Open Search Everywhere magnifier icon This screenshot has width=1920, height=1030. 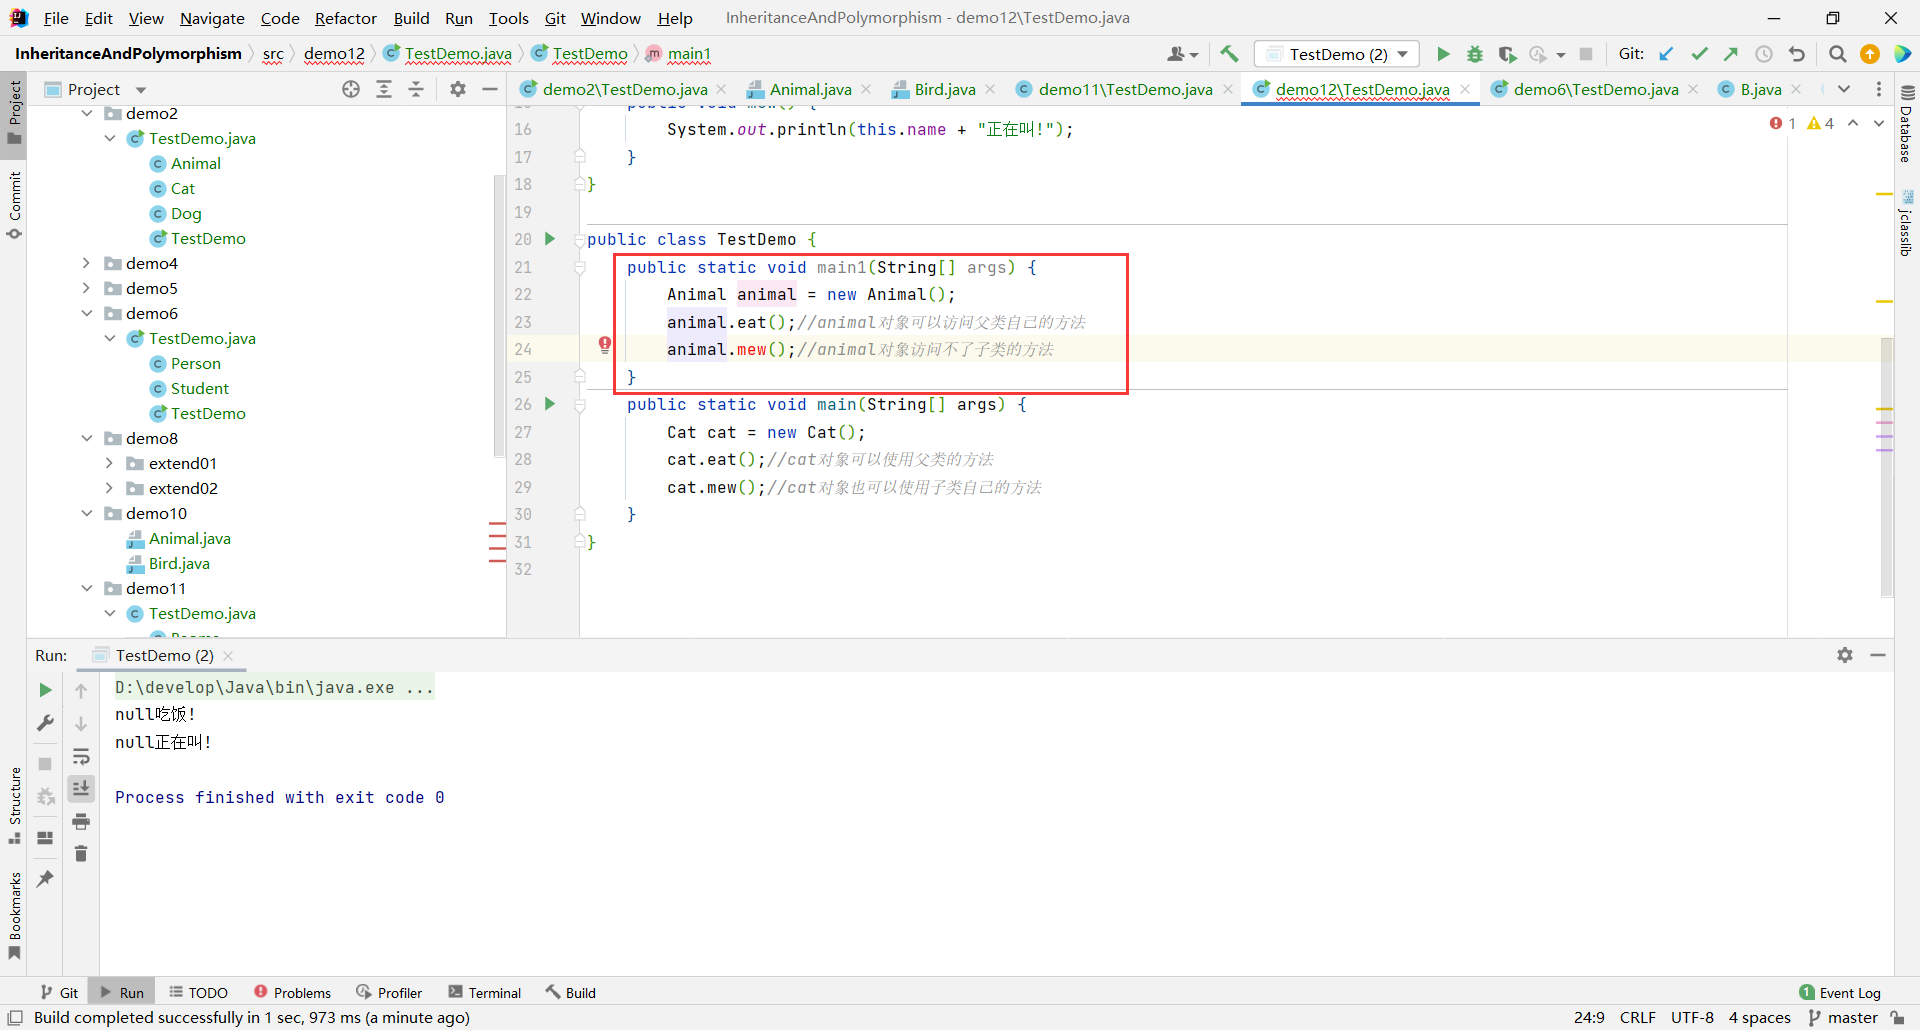pyautogui.click(x=1837, y=54)
